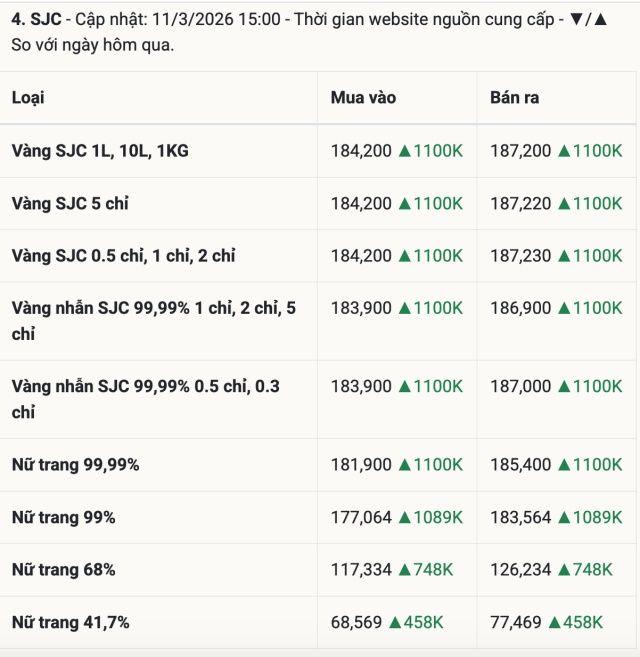Viewport: 640px width, 657px height.
Task: Click the Bán ra column header
Action: 514,97
